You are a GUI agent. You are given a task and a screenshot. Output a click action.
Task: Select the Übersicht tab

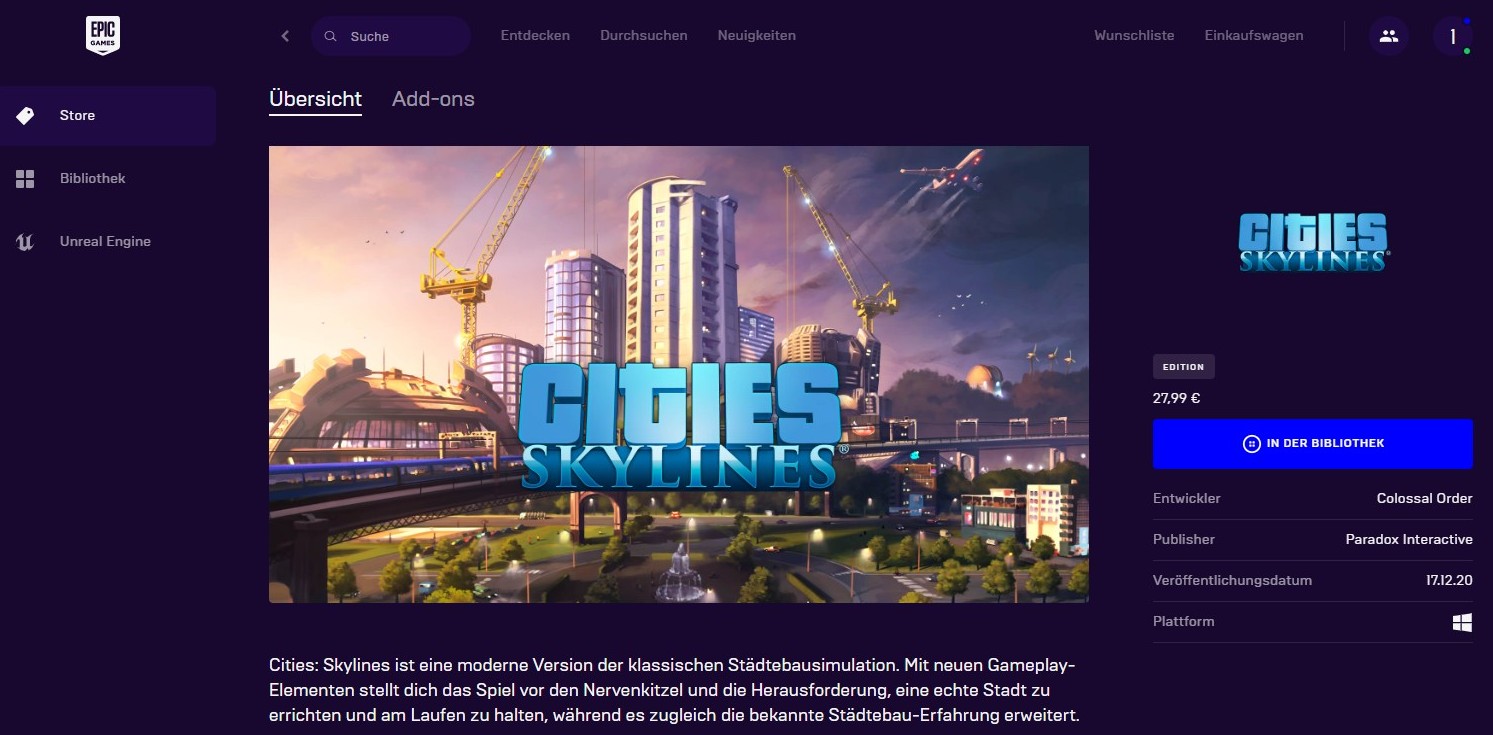coord(315,99)
